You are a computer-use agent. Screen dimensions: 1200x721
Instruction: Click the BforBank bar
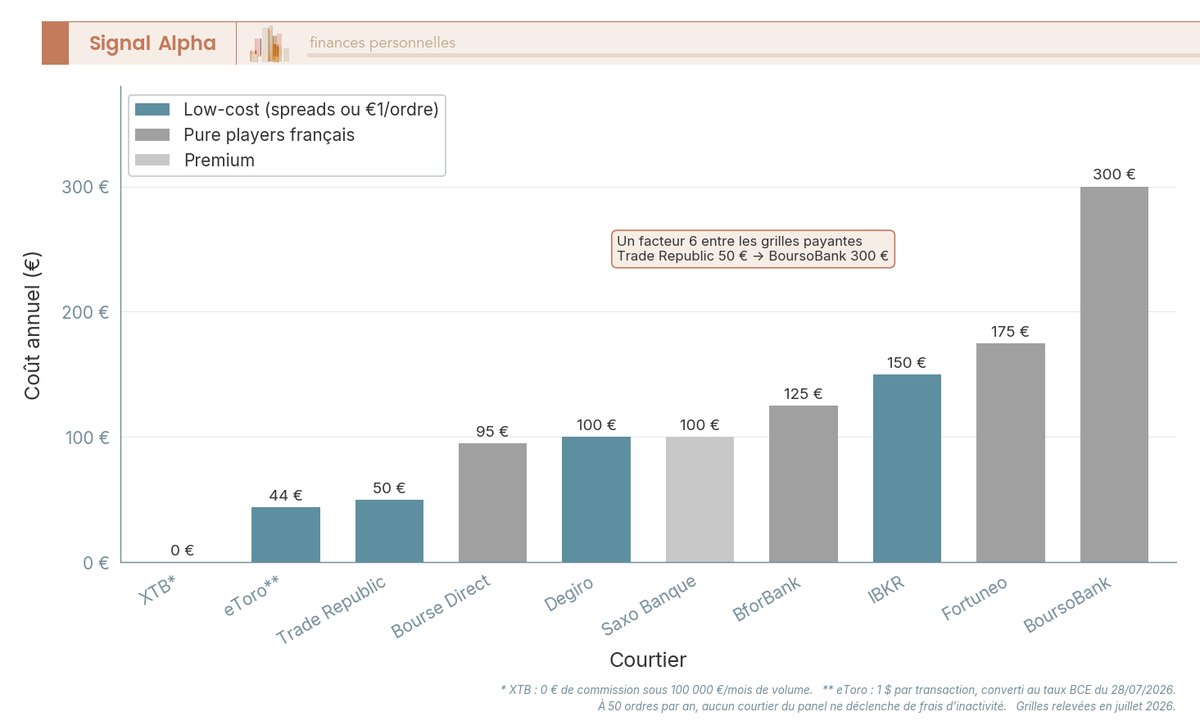coord(803,484)
